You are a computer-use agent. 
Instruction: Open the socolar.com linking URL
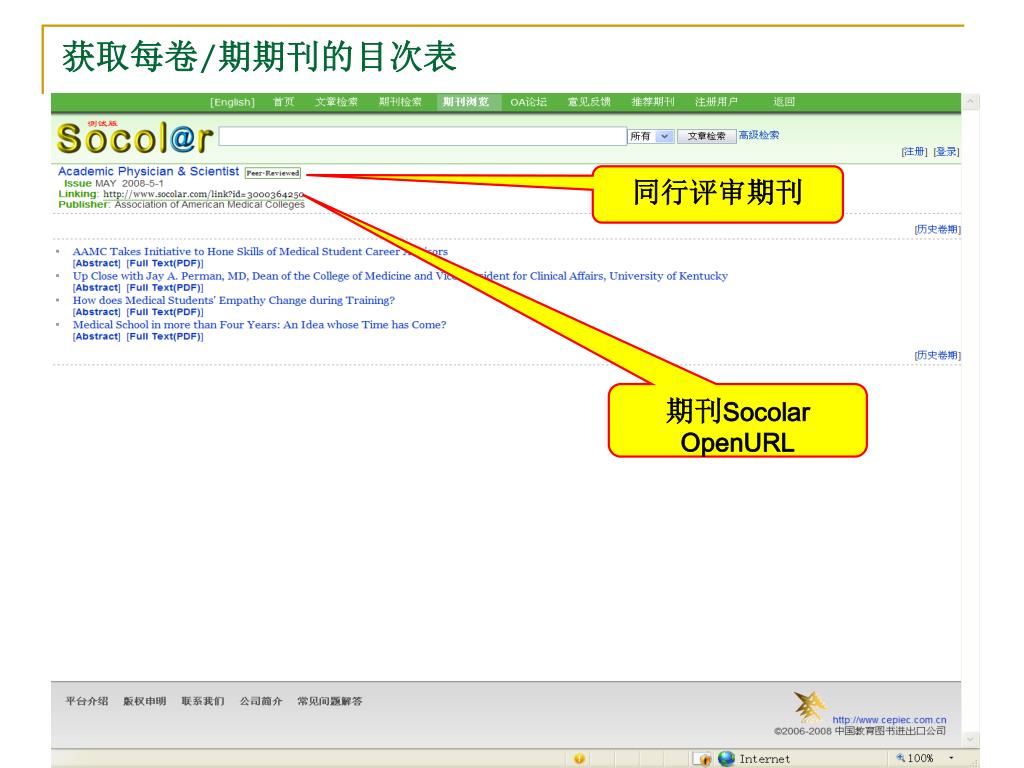203,194
